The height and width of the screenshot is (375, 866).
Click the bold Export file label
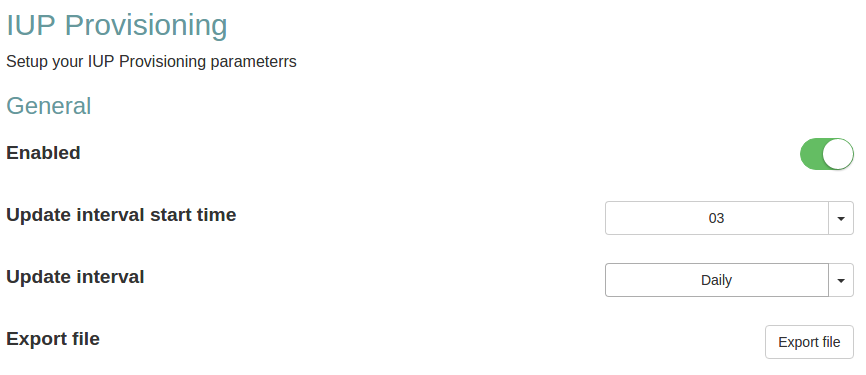53,338
